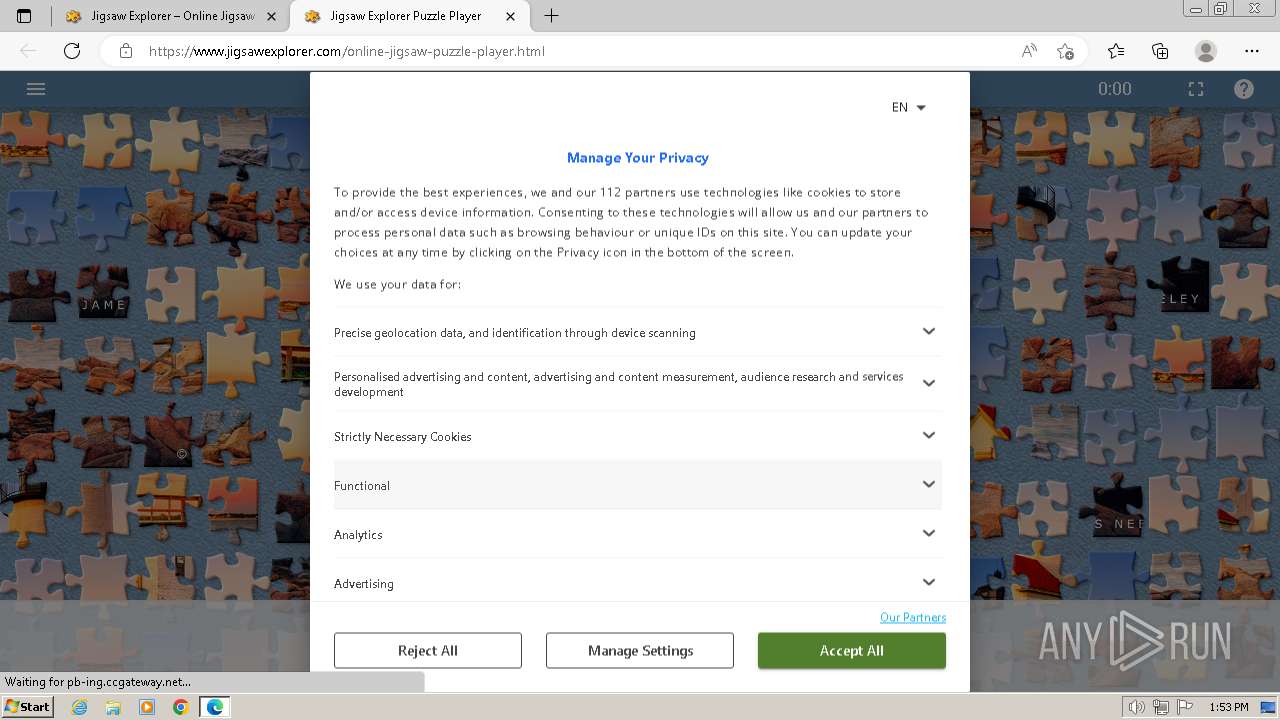Image resolution: width=1280 pixels, height=720 pixels.
Task: Open Edge settings and more menu
Action: (1252, 51)
